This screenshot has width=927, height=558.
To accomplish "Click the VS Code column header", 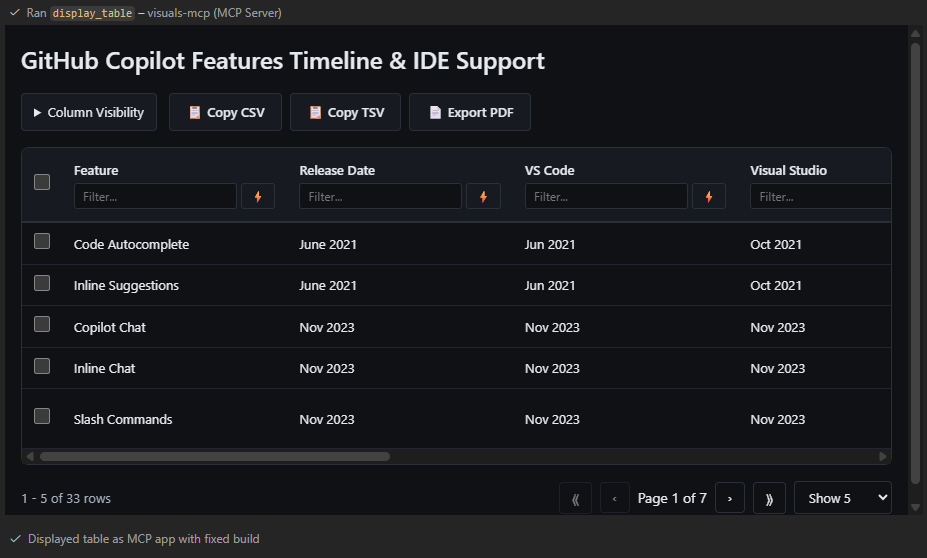I will point(550,171).
